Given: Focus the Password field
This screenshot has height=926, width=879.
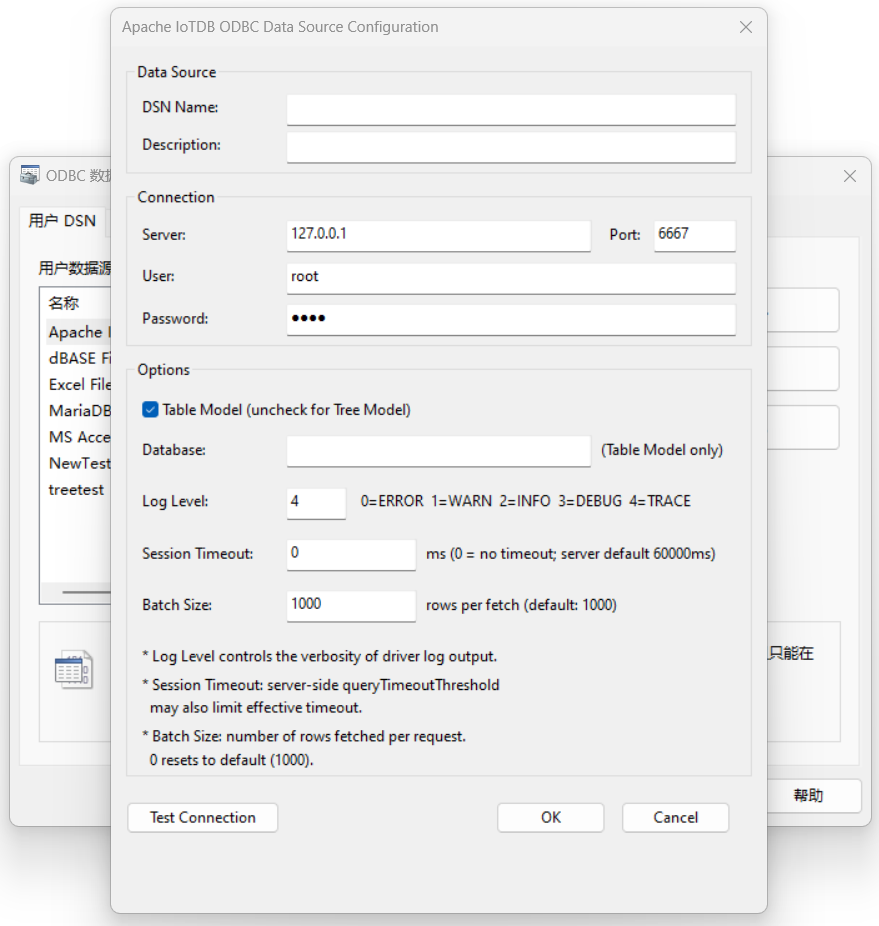Looking at the screenshot, I should pos(510,319).
